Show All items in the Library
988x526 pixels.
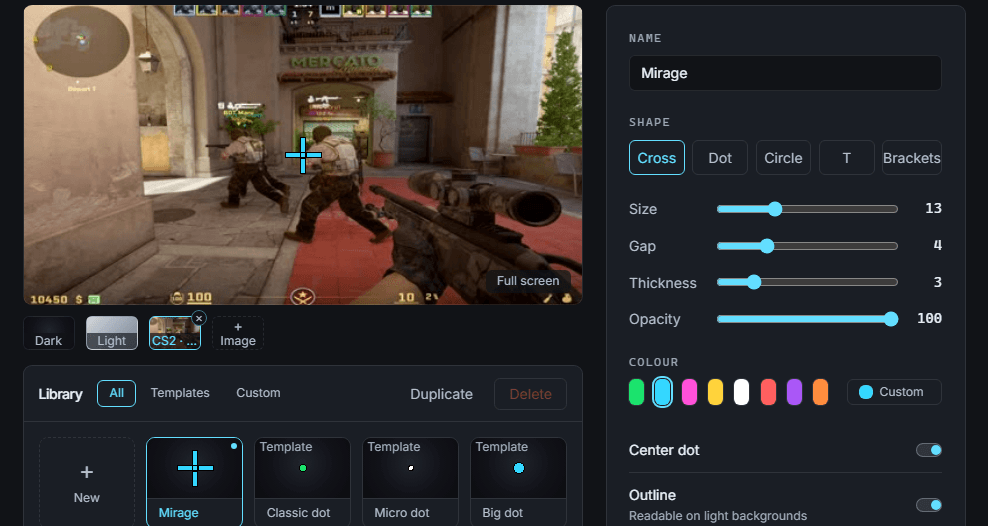pyautogui.click(x=117, y=393)
